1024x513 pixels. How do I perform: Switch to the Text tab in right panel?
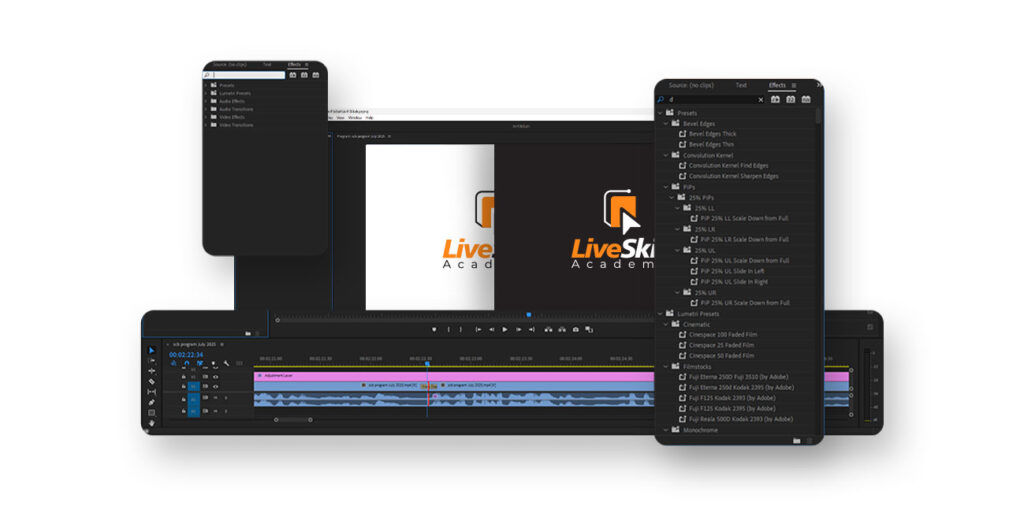coord(741,85)
